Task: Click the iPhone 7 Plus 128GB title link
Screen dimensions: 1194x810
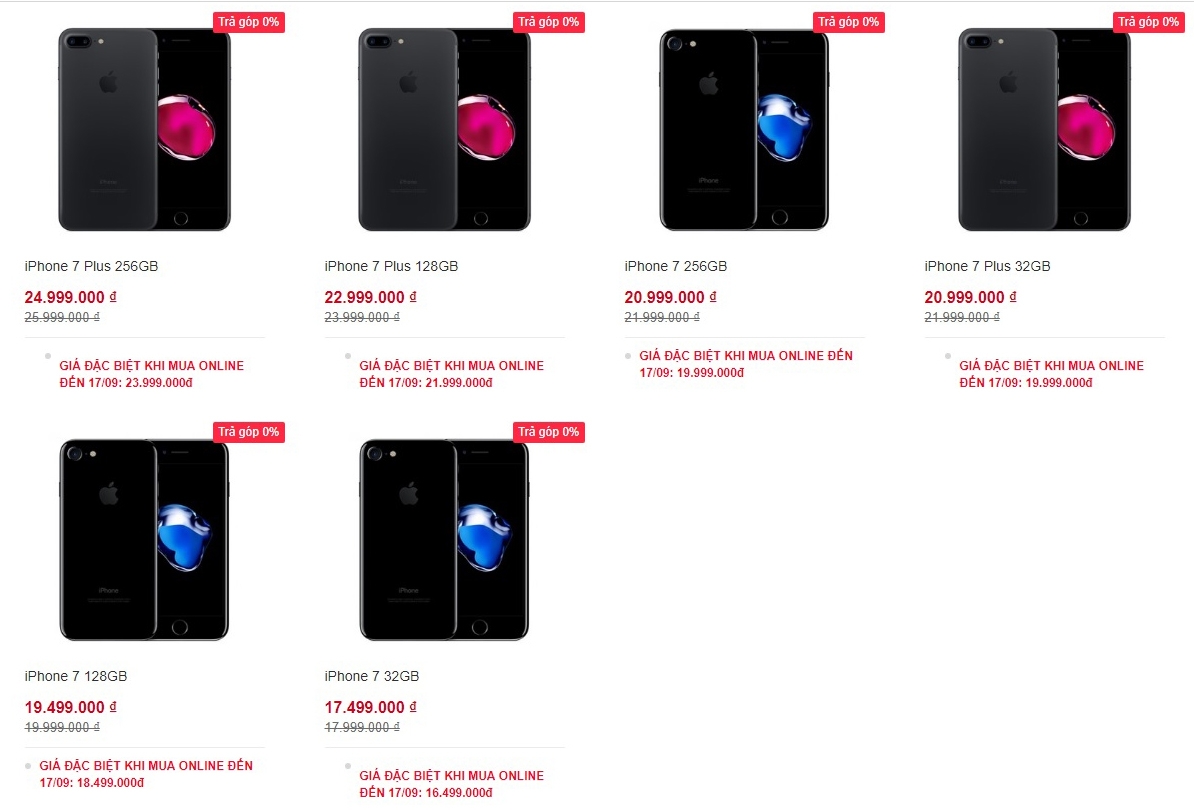Action: coord(391,266)
